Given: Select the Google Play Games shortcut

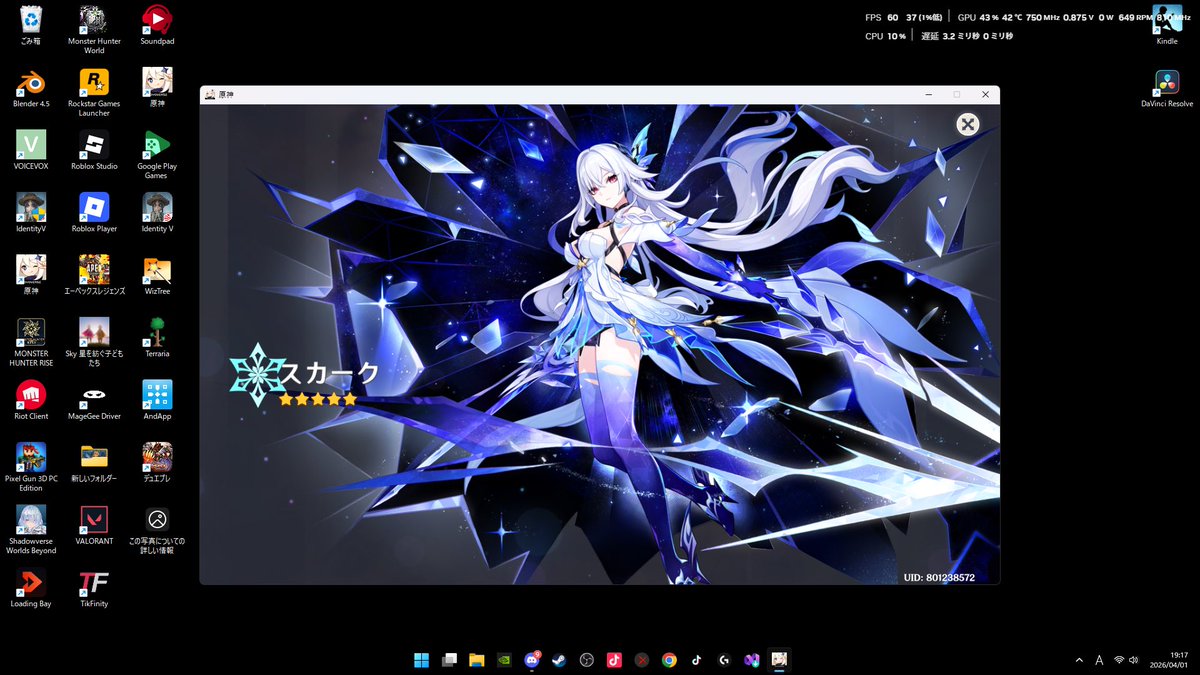Looking at the screenshot, I should point(156,155).
